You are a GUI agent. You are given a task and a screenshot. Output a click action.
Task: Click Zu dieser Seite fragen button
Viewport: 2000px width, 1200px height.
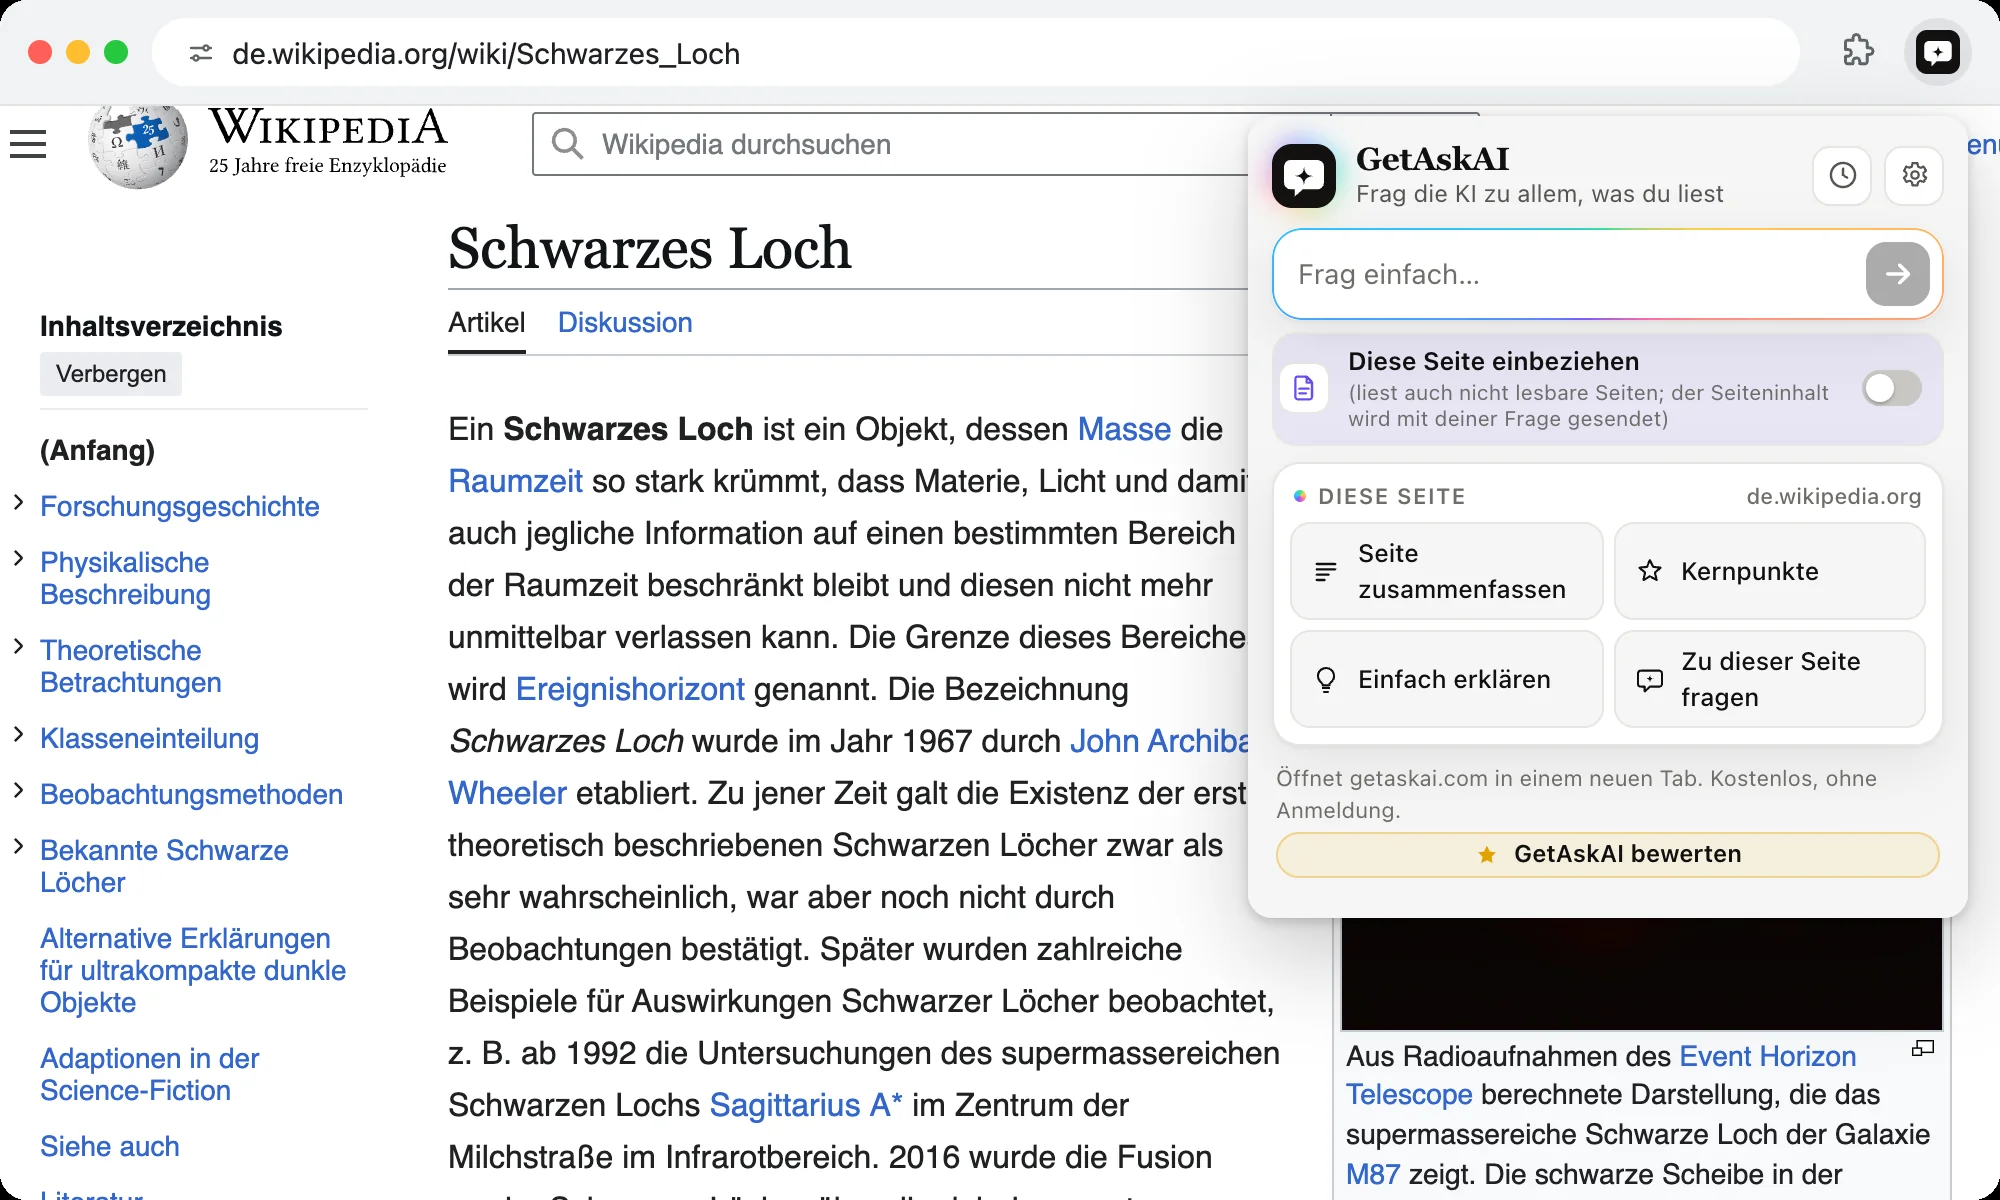[x=1769, y=679]
